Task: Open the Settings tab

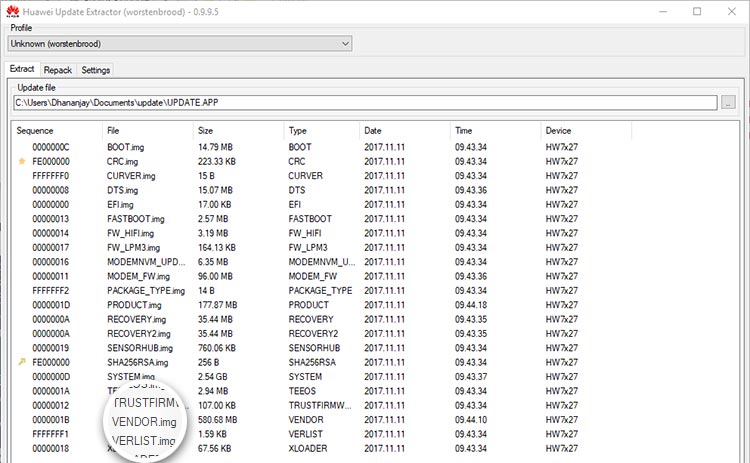Action: click(x=96, y=70)
